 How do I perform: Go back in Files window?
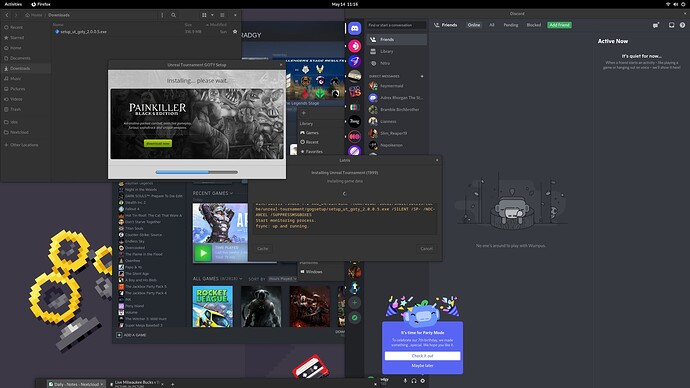pos(7,15)
